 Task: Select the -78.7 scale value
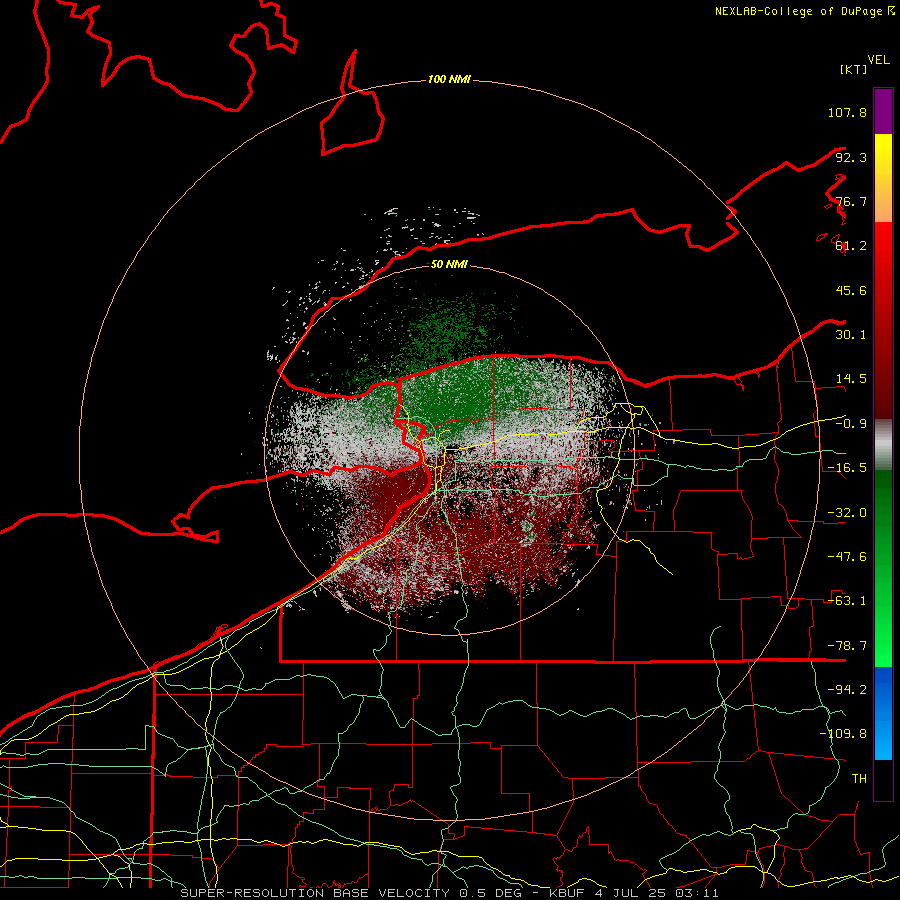click(847, 646)
